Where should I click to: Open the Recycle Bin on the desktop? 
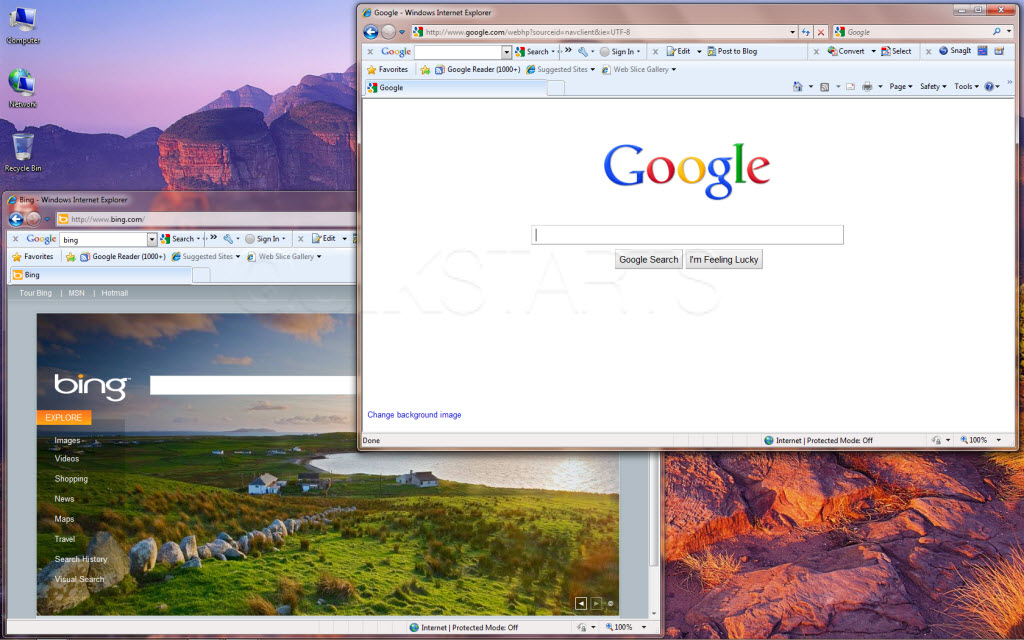tap(23, 152)
